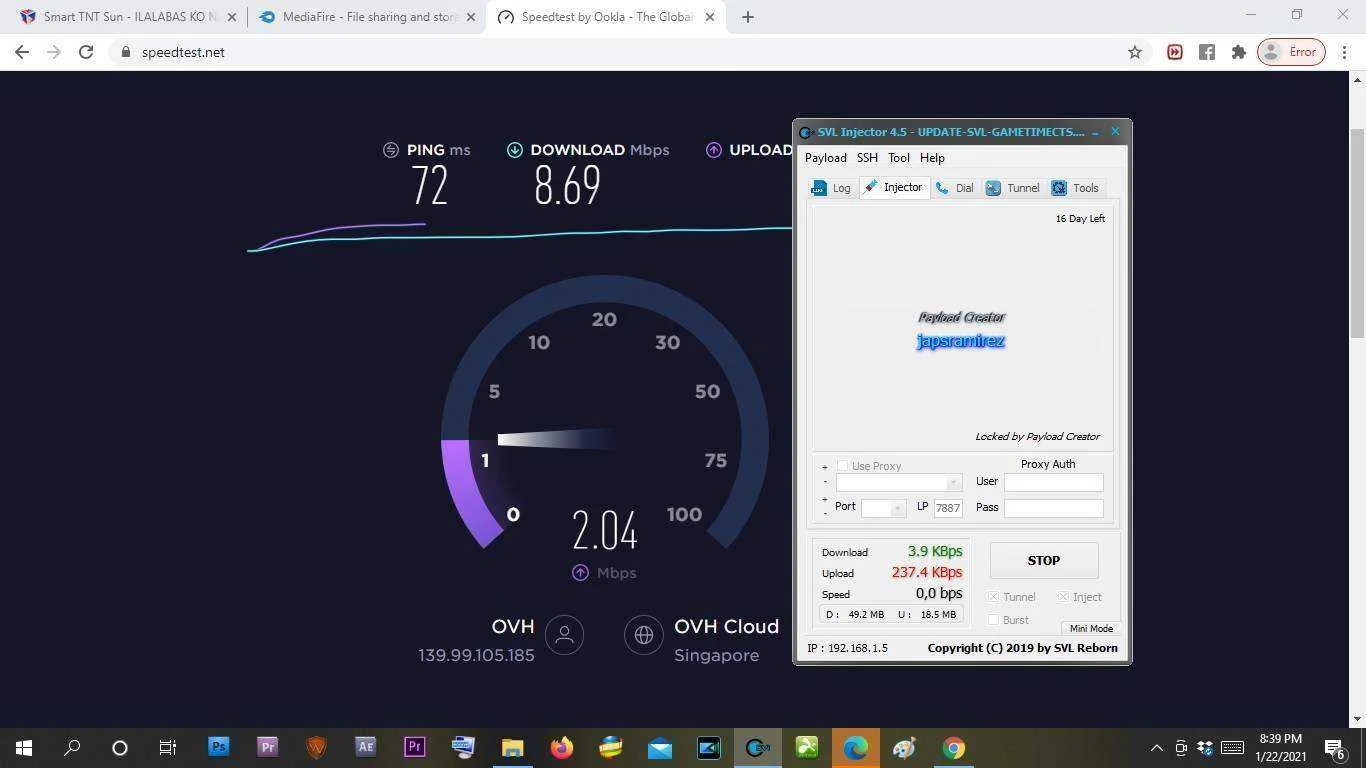Click the '16 Day Left' text
The height and width of the screenshot is (768, 1366).
[1080, 218]
